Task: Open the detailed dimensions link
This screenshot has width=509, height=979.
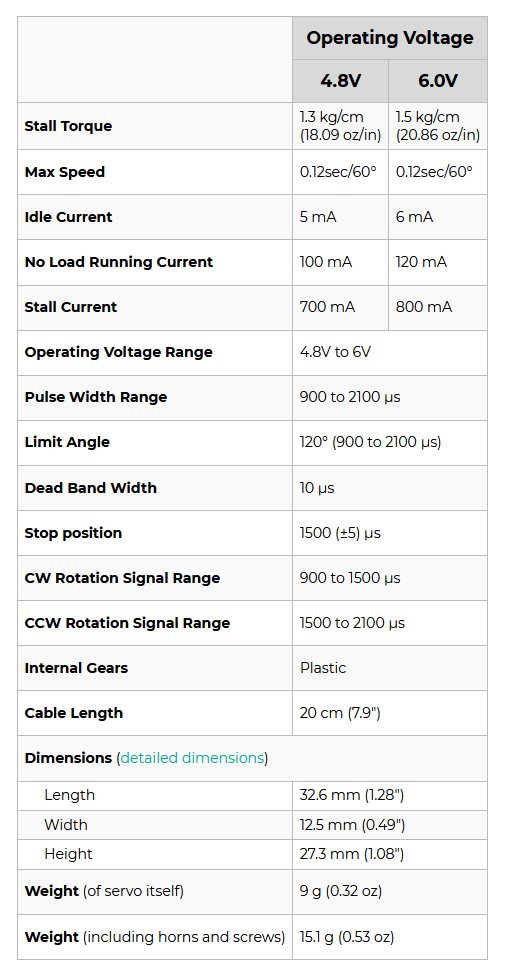Action: 192,758
